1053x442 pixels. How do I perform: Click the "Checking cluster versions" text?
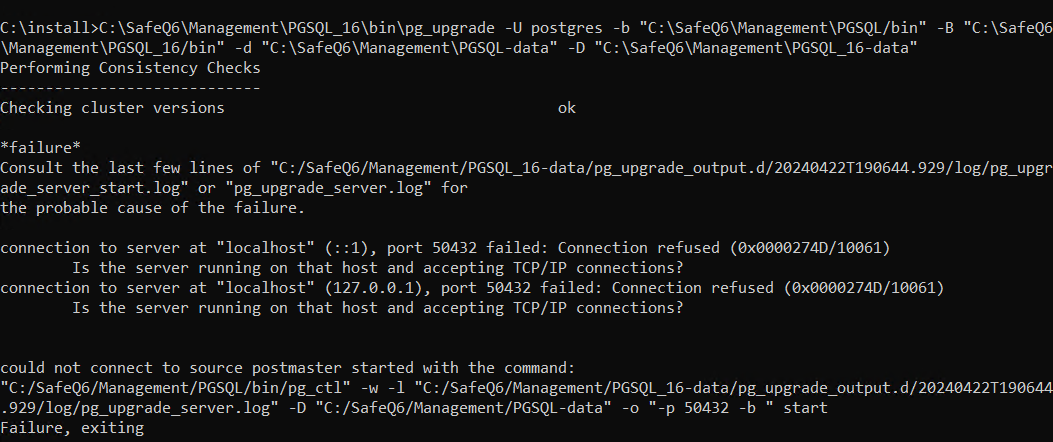113,107
